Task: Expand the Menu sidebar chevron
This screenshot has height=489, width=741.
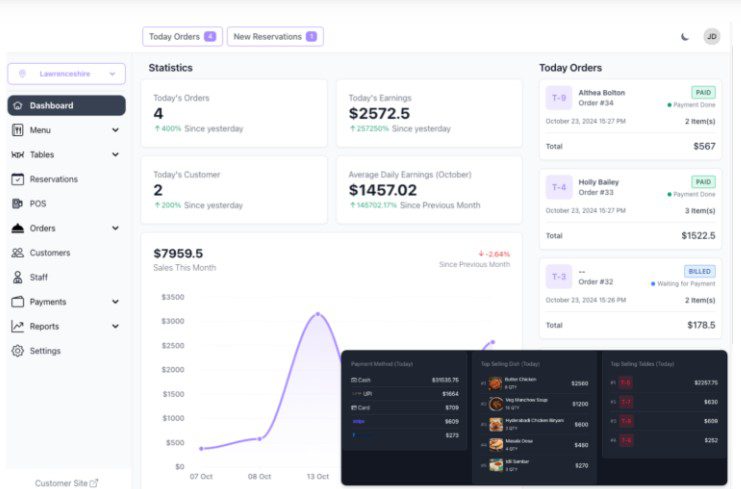Action: click(115, 130)
